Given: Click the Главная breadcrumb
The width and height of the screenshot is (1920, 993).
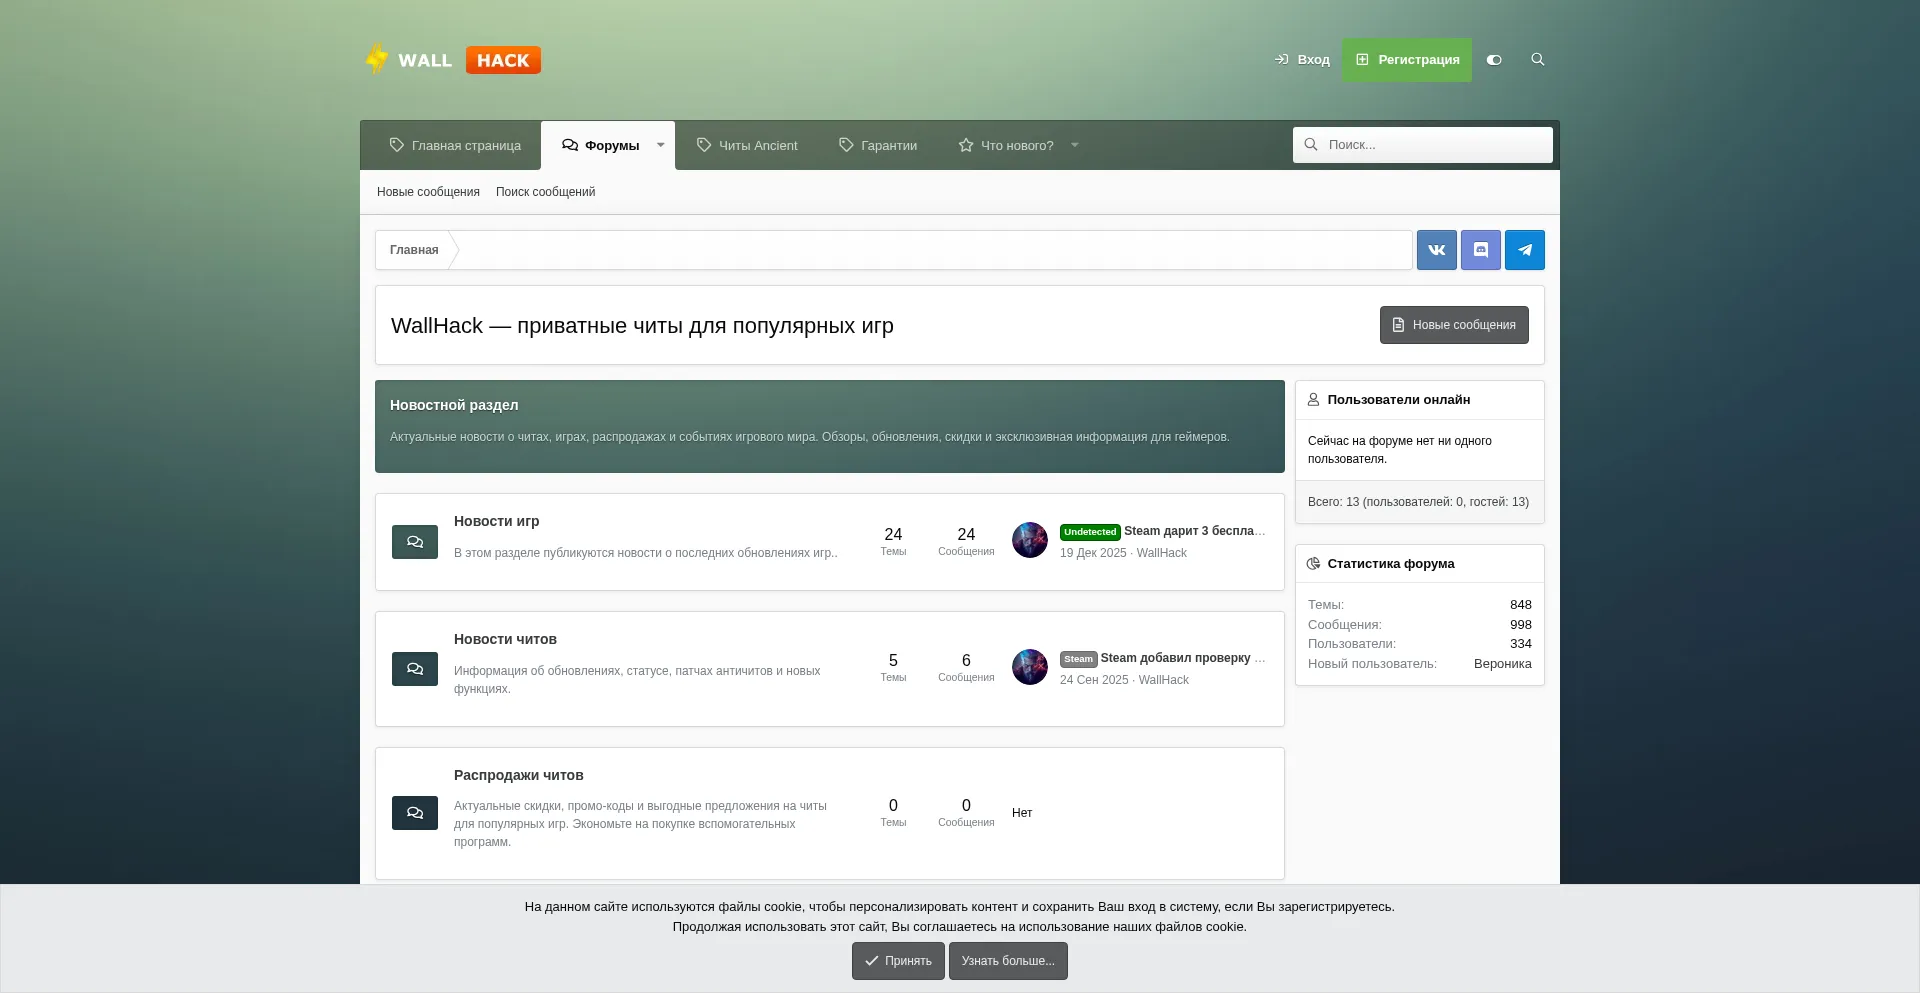Looking at the screenshot, I should [x=414, y=250].
